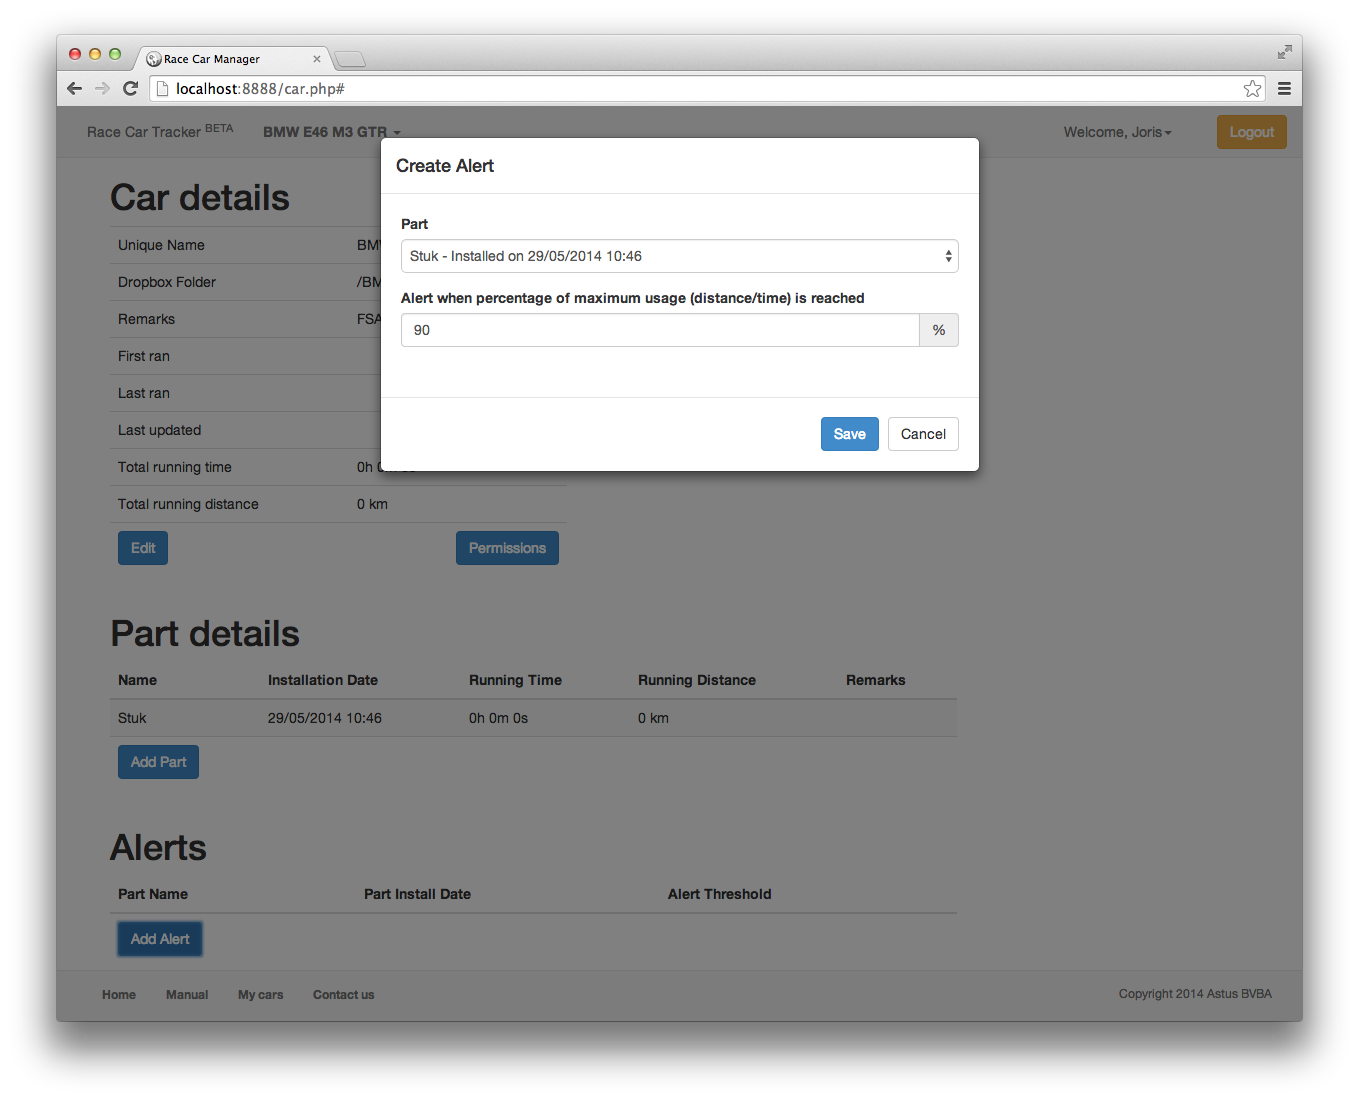This screenshot has height=1100, width=1359.
Task: Click the browser forward arrow
Action: [x=102, y=89]
